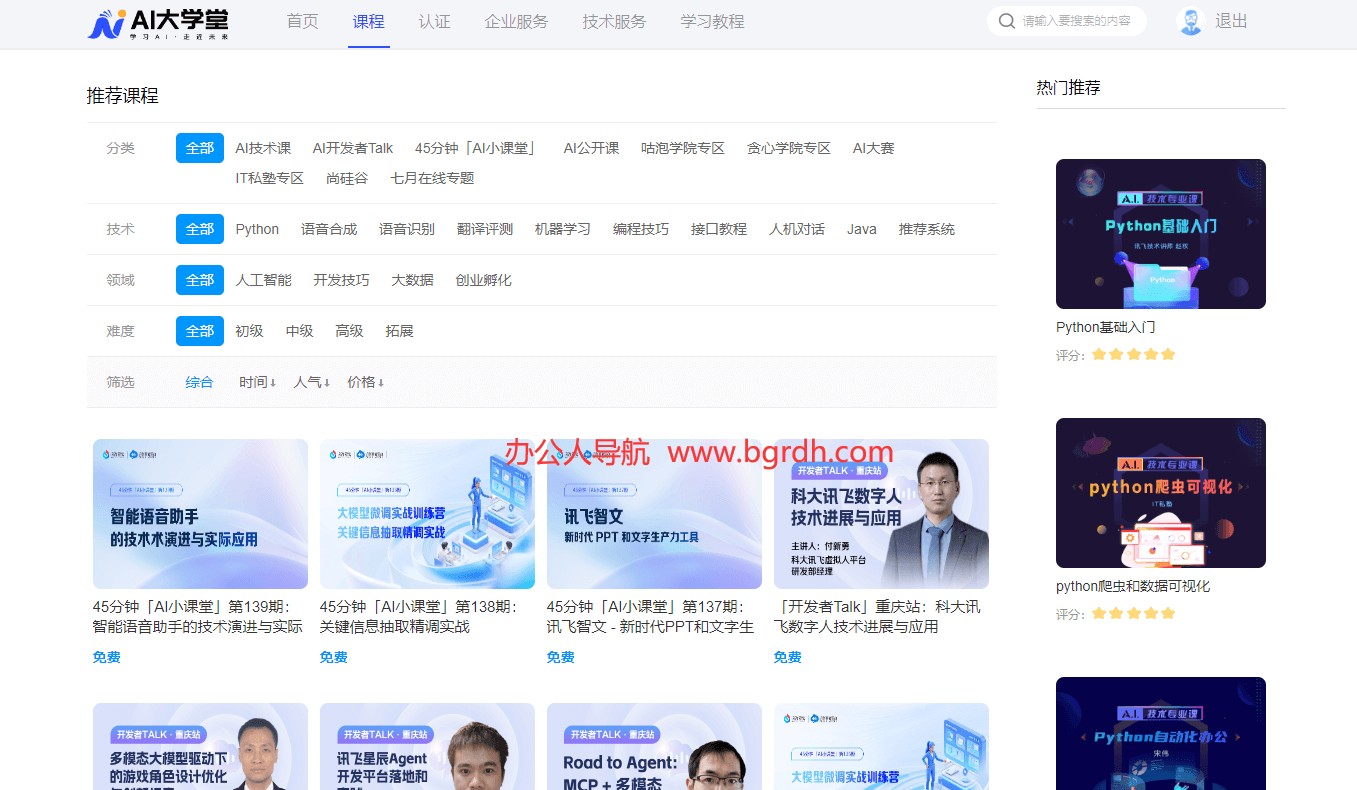Set difficulty to 中级
The image size is (1357, 790).
(299, 331)
